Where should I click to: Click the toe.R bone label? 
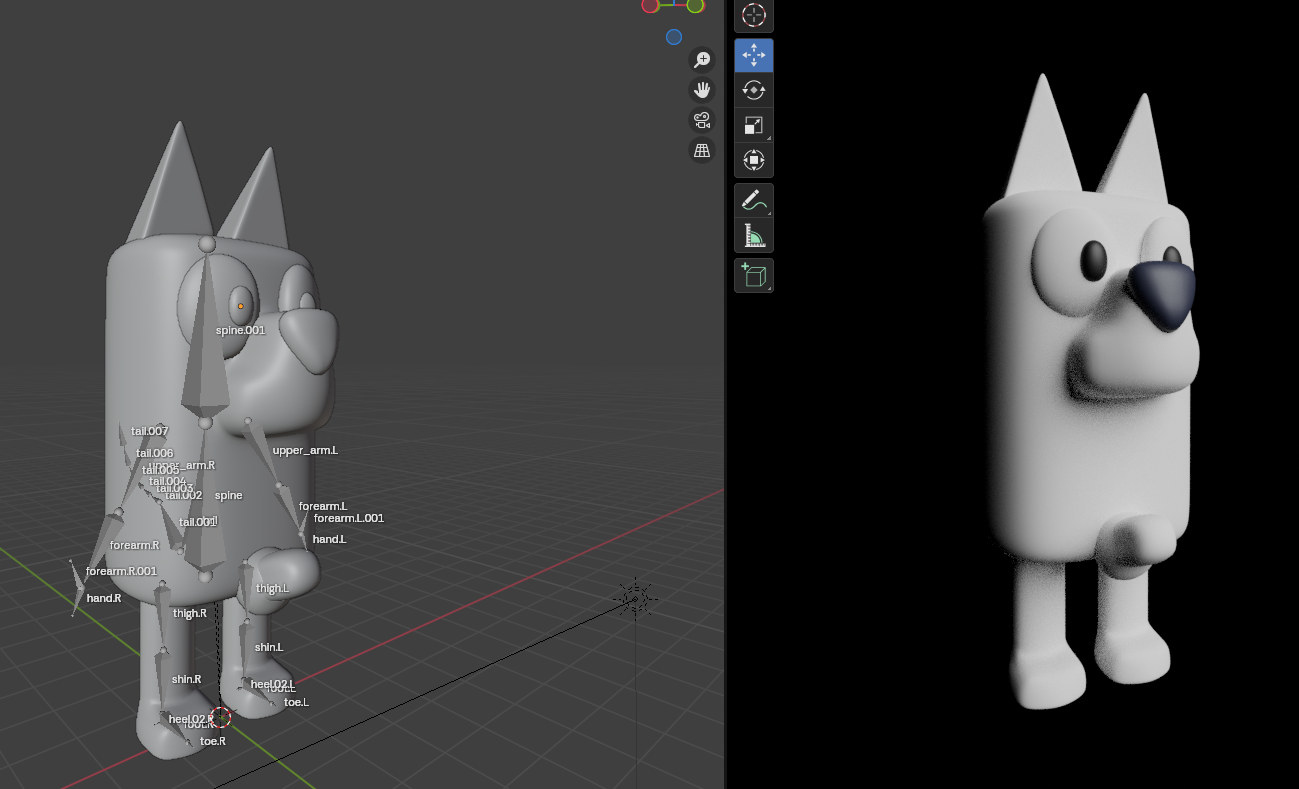pyautogui.click(x=213, y=741)
